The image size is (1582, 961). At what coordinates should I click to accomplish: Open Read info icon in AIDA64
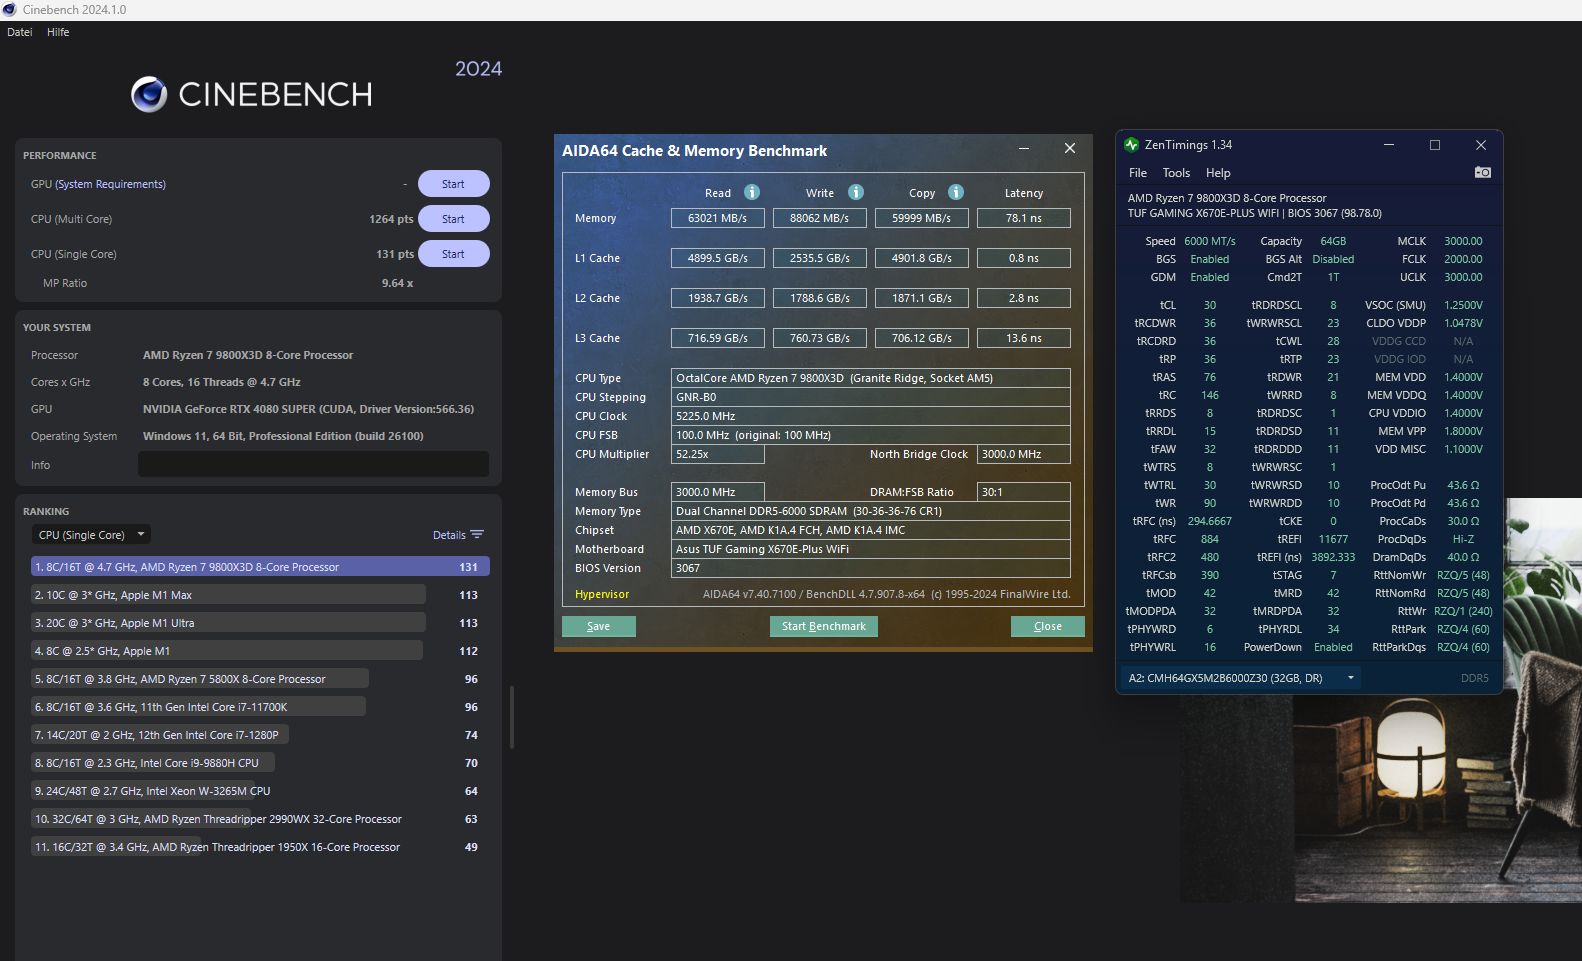click(752, 192)
